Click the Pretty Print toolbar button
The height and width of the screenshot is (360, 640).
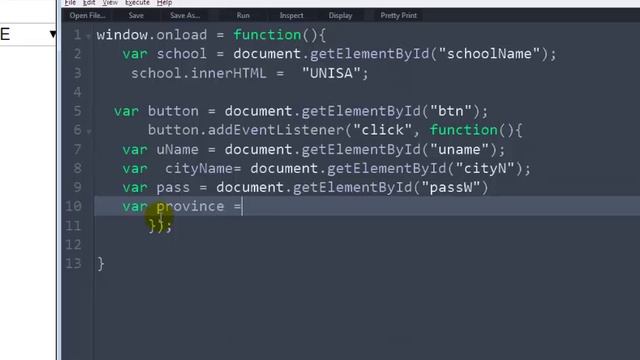[398, 16]
